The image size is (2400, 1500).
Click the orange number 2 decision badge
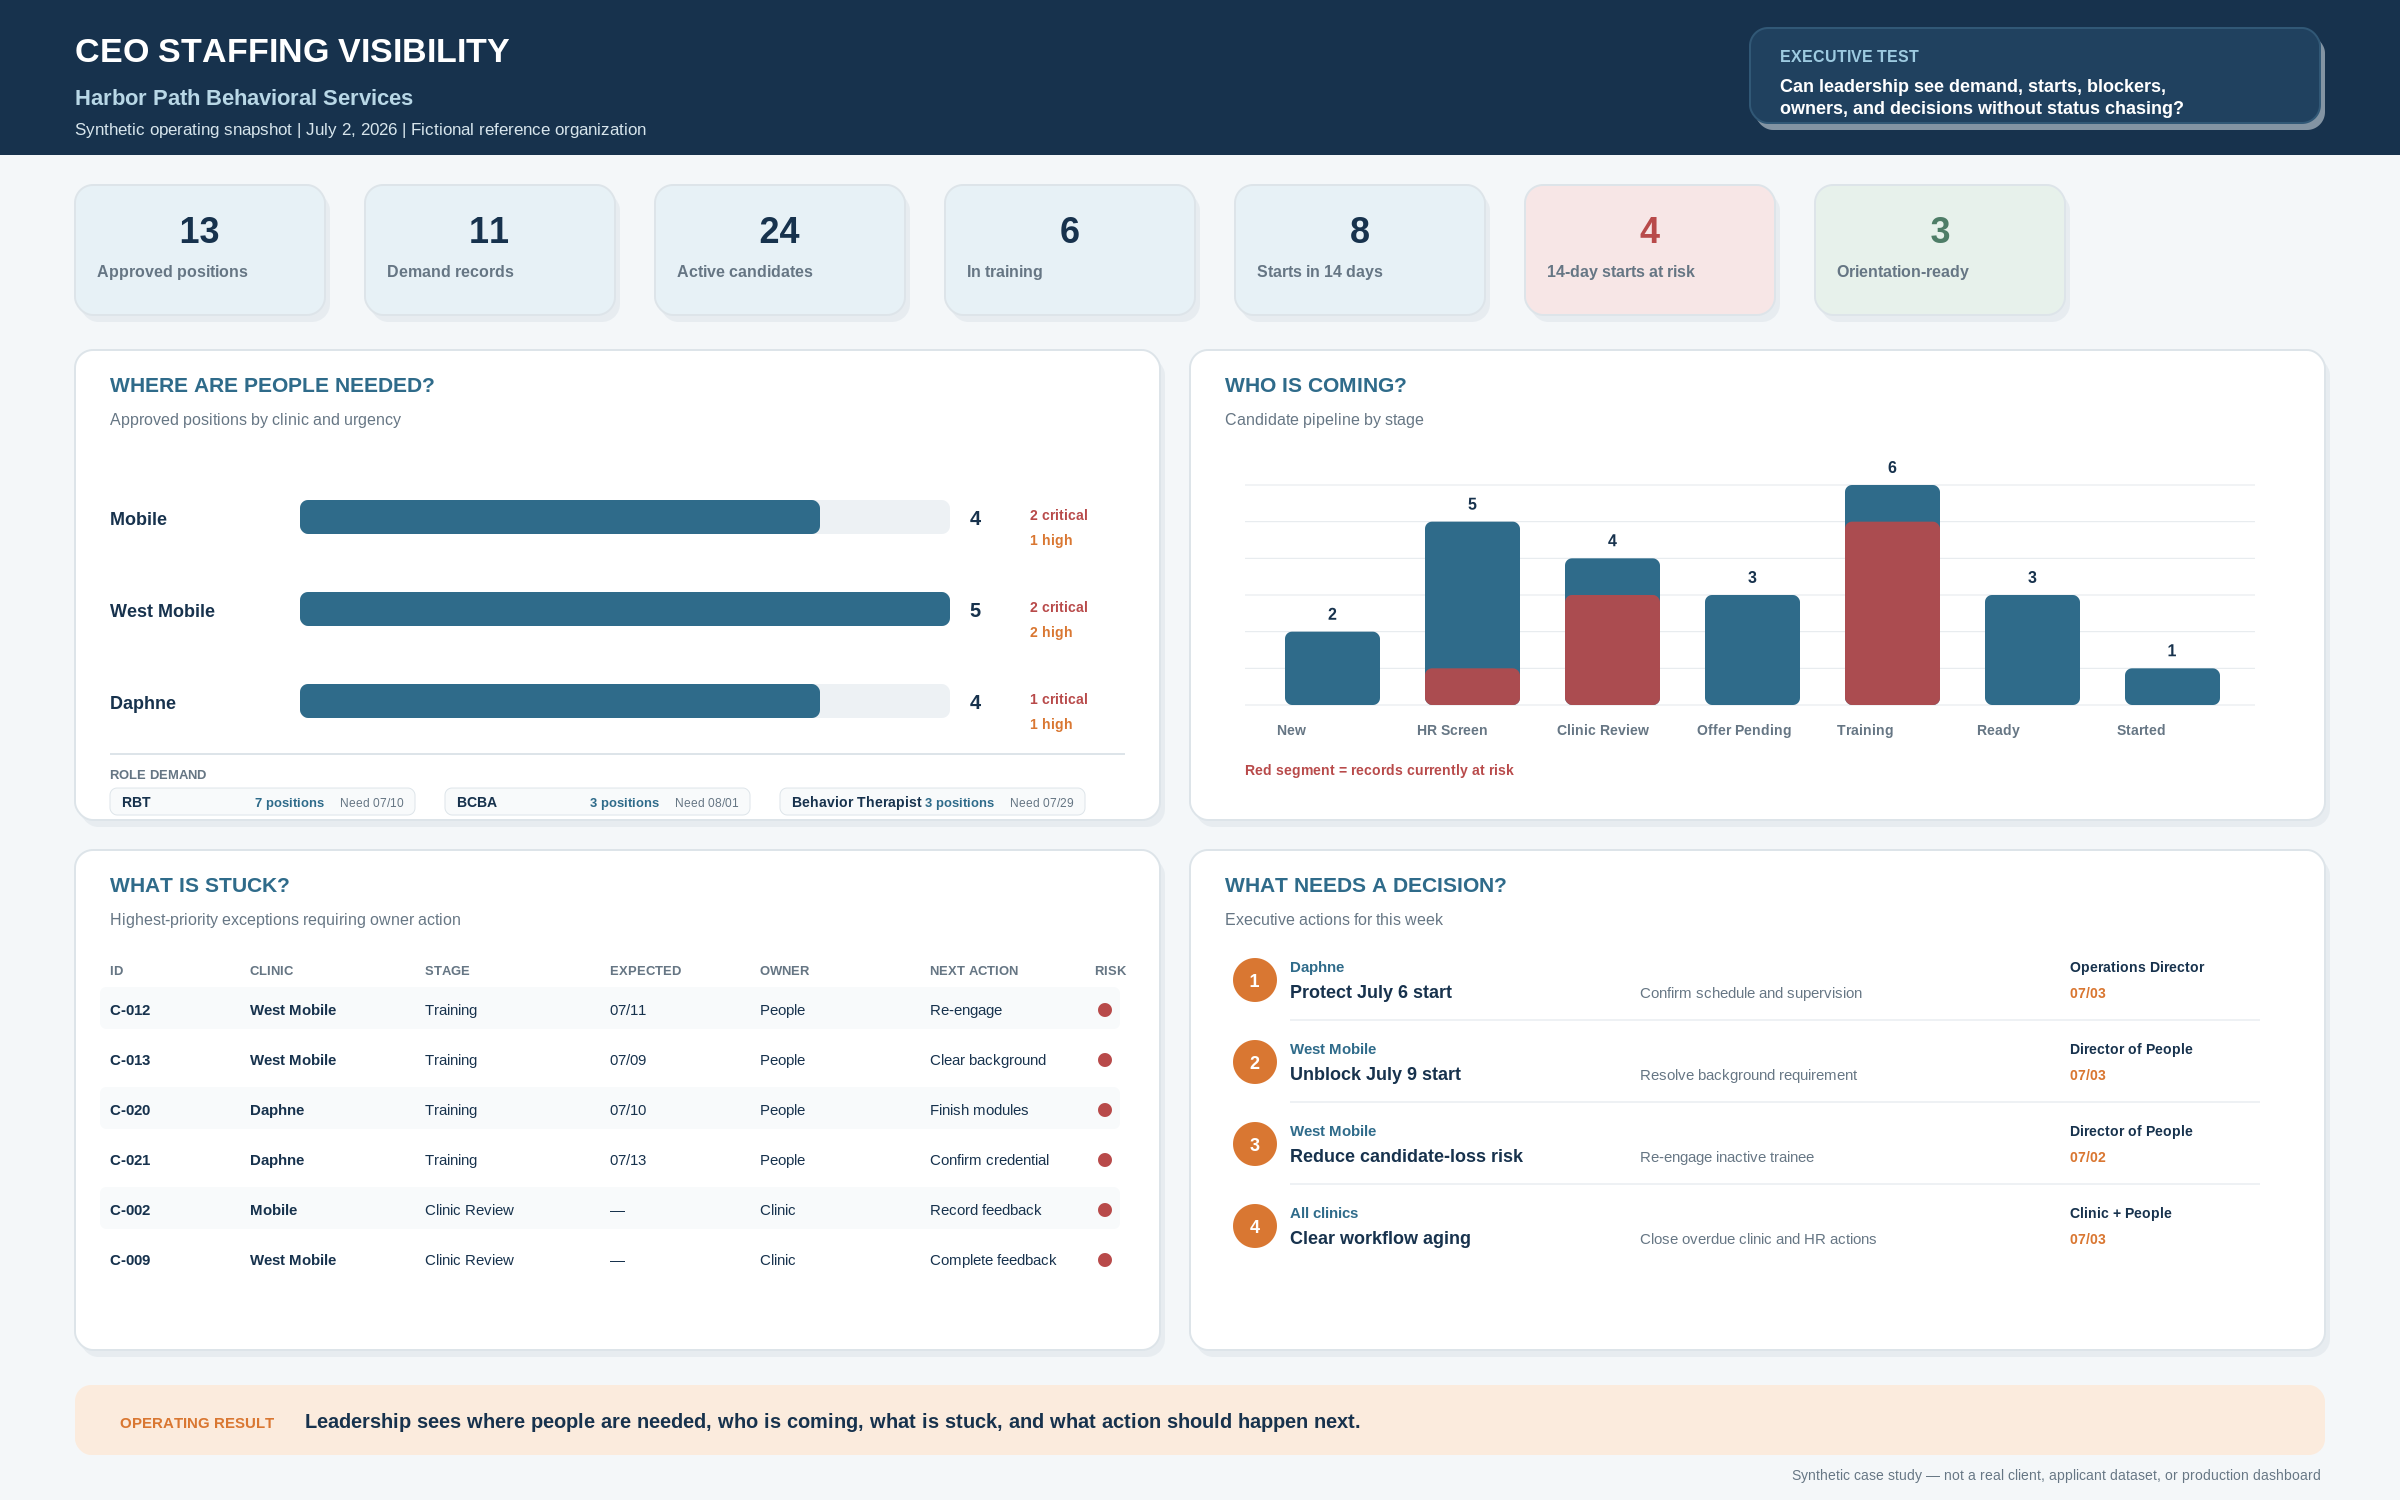(1255, 1062)
